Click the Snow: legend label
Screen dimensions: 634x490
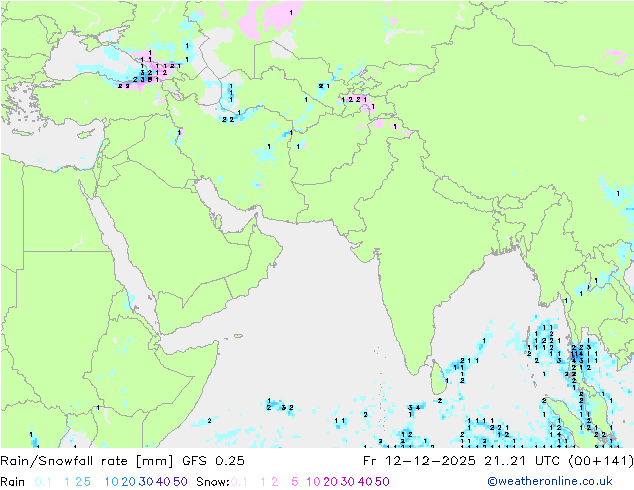[x=213, y=482]
